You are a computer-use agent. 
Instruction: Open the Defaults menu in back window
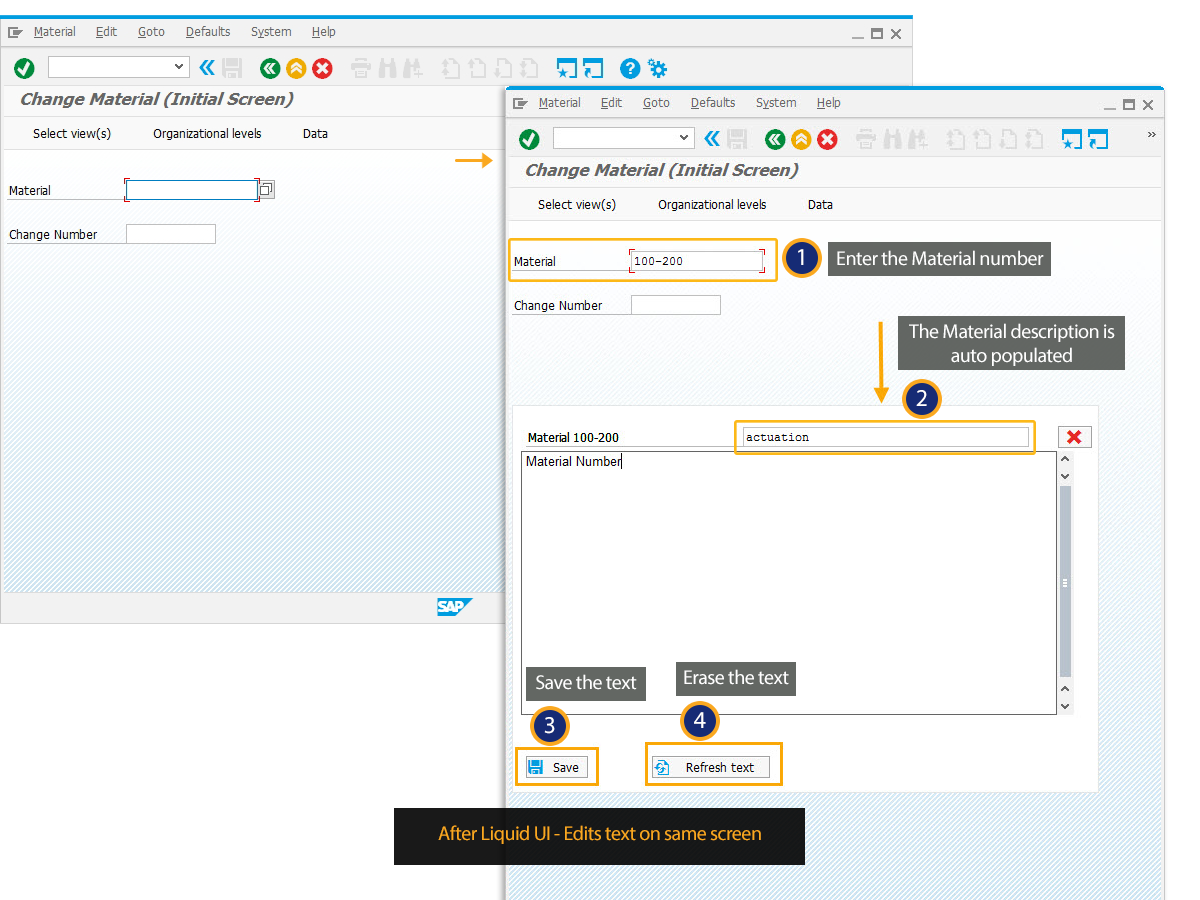coord(208,32)
